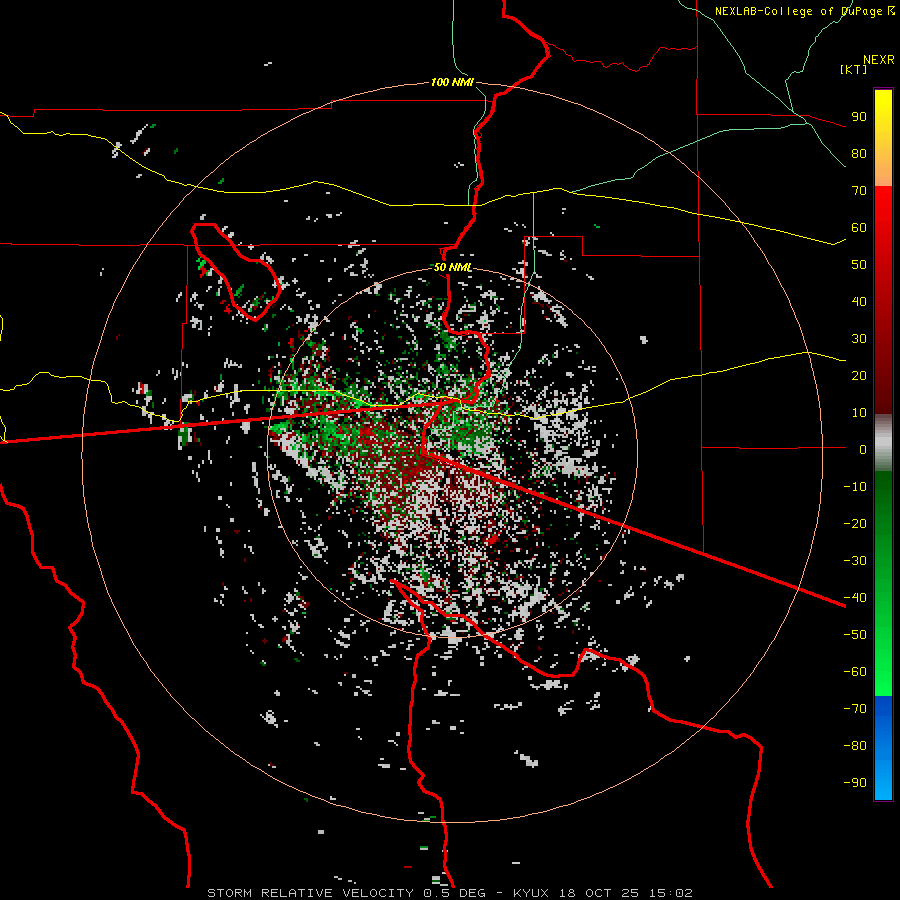Click the -20 value on the velocity scale
900x900 pixels.
(855, 524)
